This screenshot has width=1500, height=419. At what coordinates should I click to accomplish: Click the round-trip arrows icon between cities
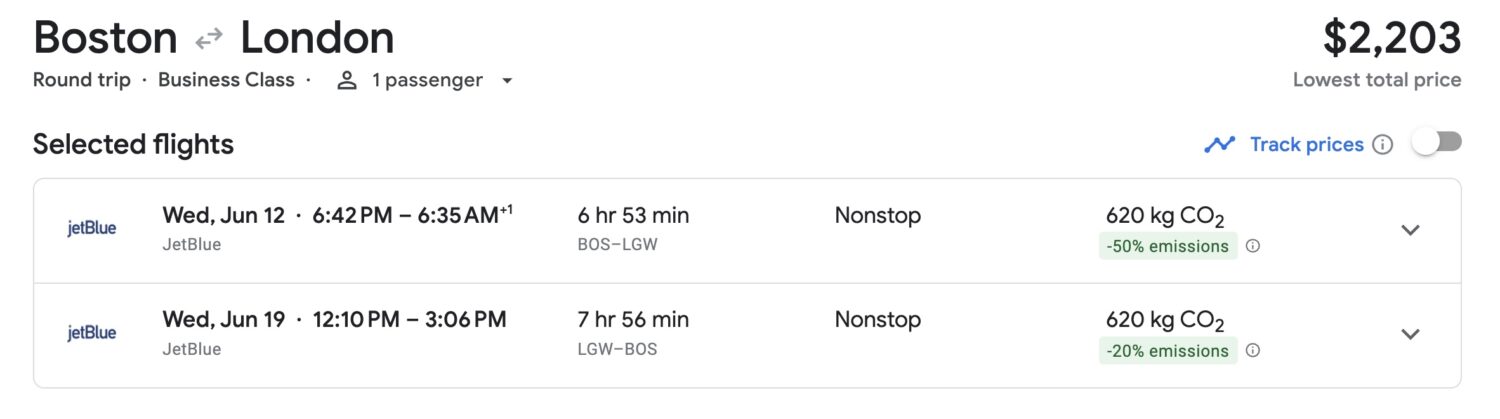pos(209,39)
